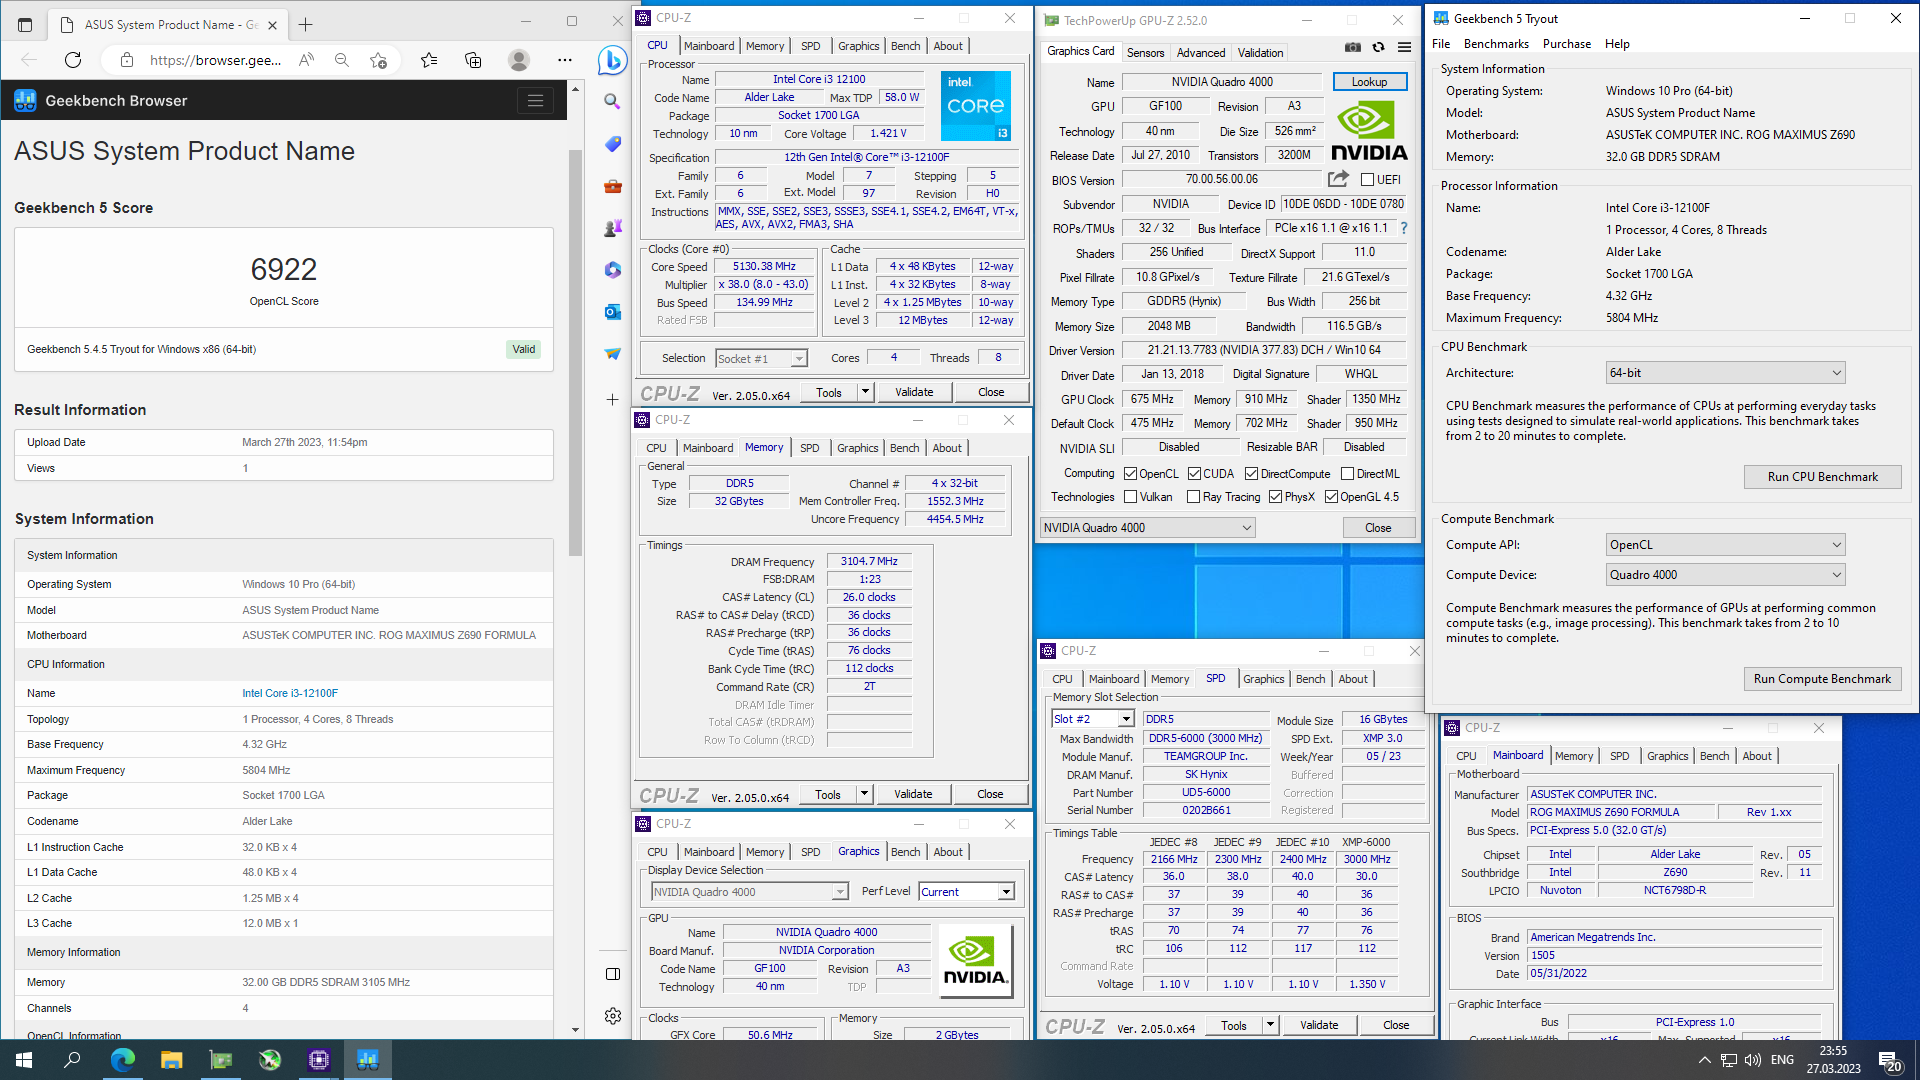Viewport: 1920px width, 1080px height.
Task: Click the GPU-Z screenshot camera icon
Action: [x=1352, y=47]
